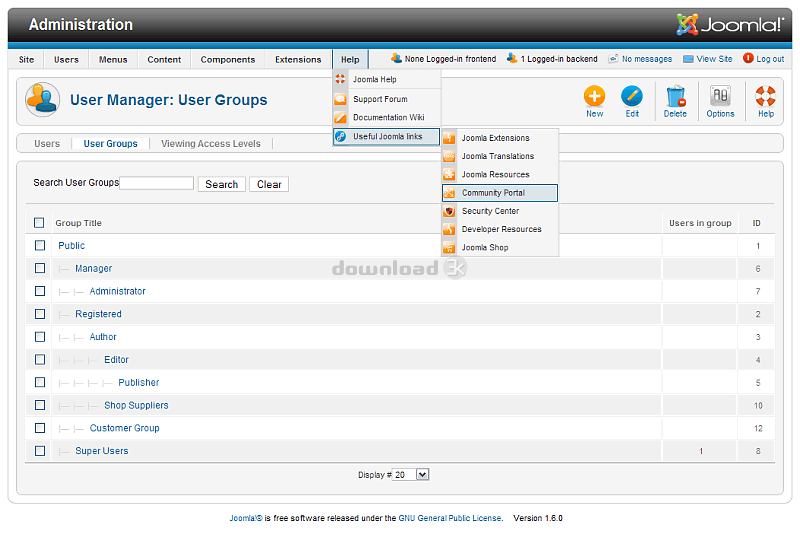Choose Security Center from the submenu
The width and height of the screenshot is (800, 534).
(500, 211)
